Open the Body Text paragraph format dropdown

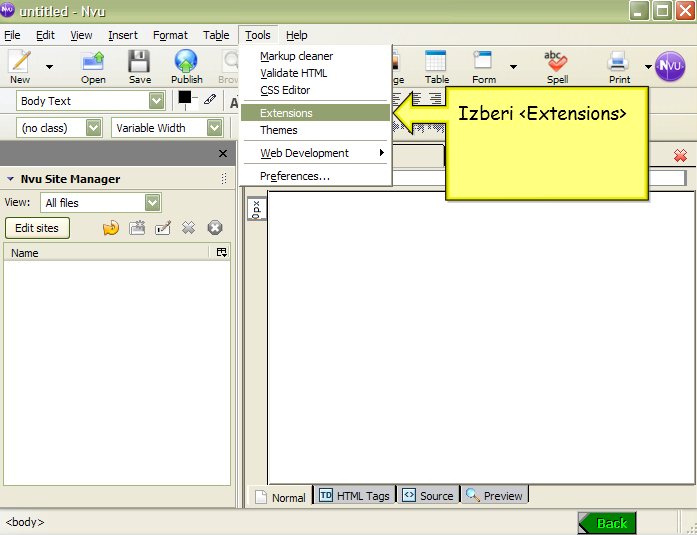click(x=91, y=101)
